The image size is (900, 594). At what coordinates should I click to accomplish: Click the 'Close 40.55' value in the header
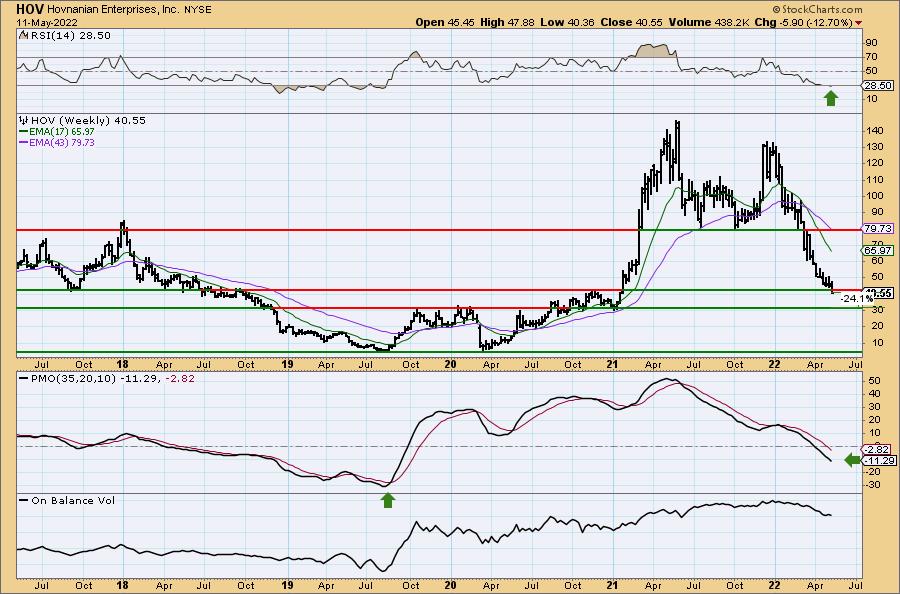(631, 23)
